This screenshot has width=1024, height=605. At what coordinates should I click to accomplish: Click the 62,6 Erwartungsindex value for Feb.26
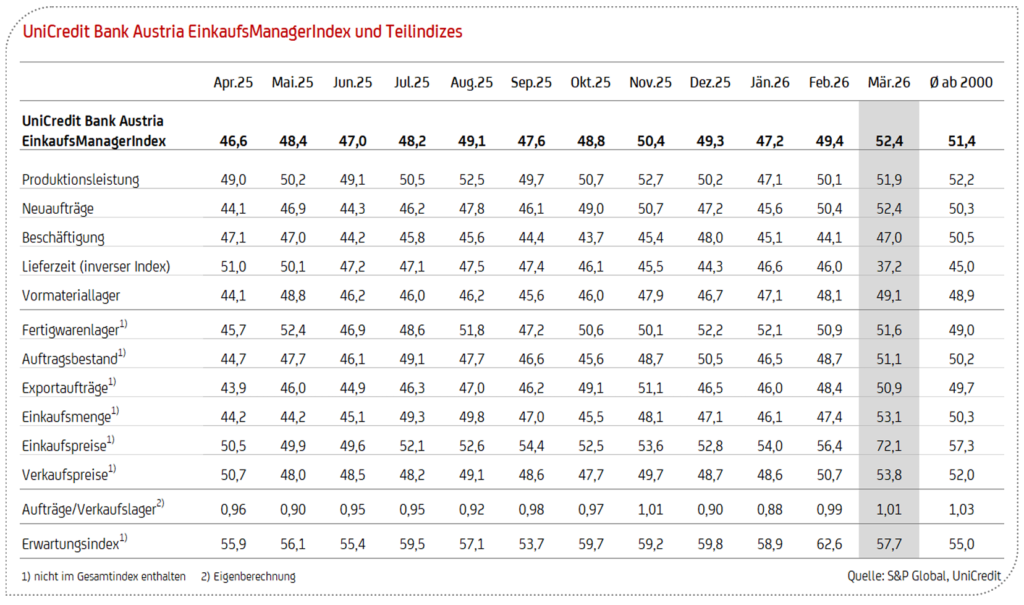(829, 543)
